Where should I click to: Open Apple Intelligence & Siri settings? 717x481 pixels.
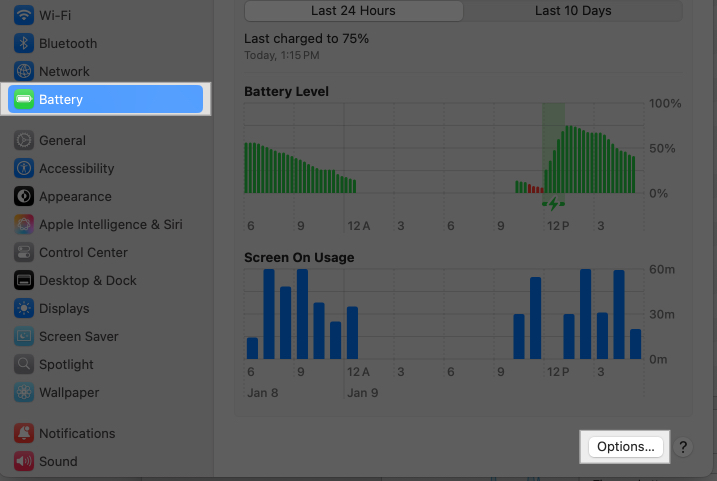(x=106, y=224)
